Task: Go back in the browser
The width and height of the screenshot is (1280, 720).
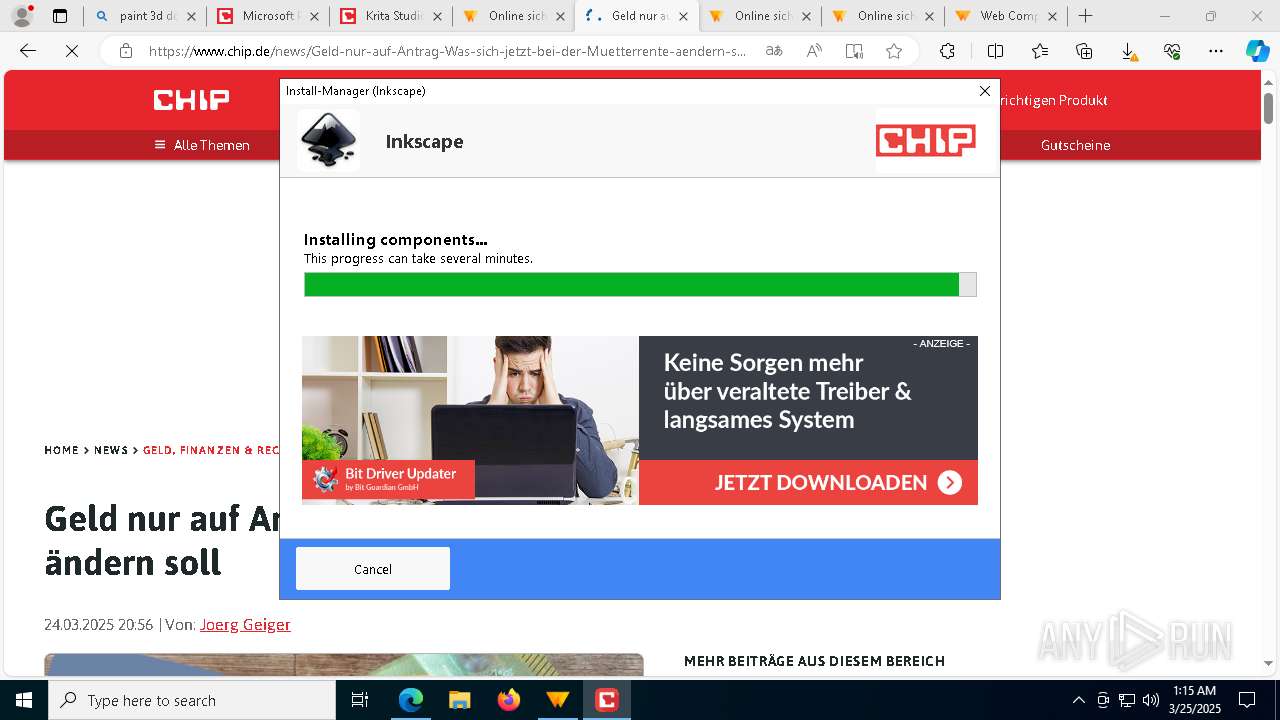Action: (28, 51)
